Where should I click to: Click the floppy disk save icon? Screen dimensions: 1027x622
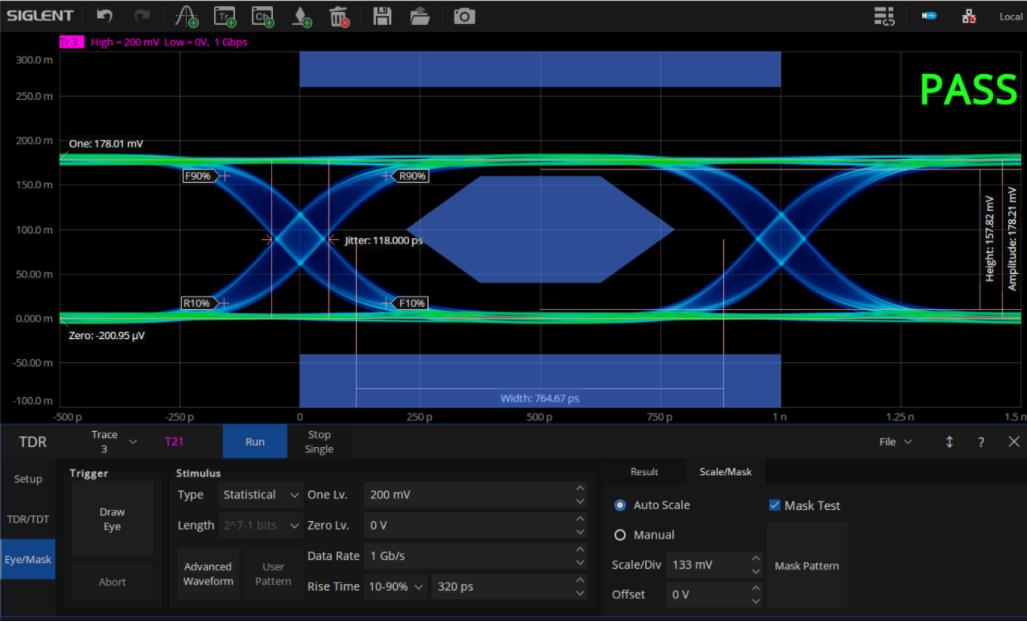point(382,16)
